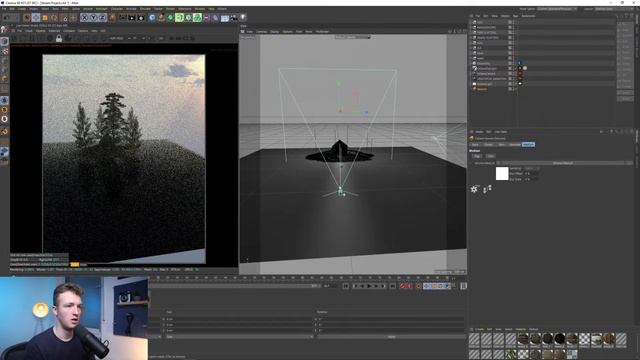640x360 pixels.
Task: Expand the medium link arrow in Attribute Manager
Action: [498, 163]
